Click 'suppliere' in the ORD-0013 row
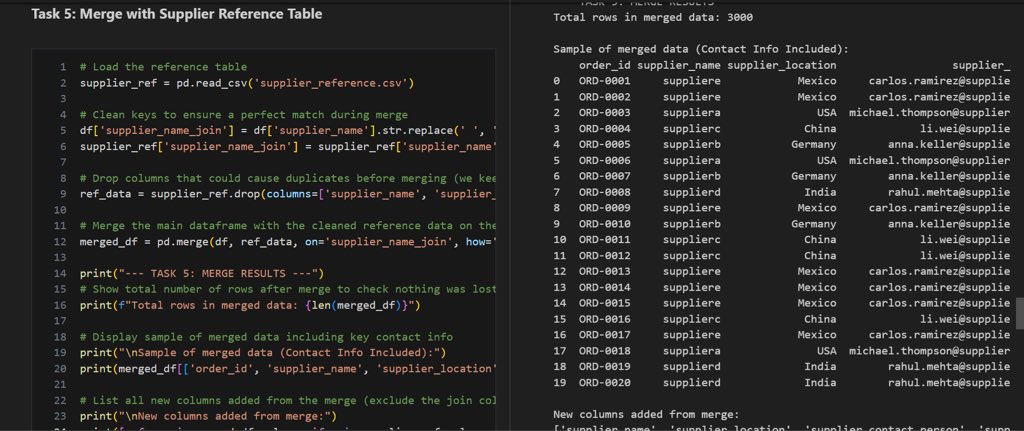 tap(692, 272)
